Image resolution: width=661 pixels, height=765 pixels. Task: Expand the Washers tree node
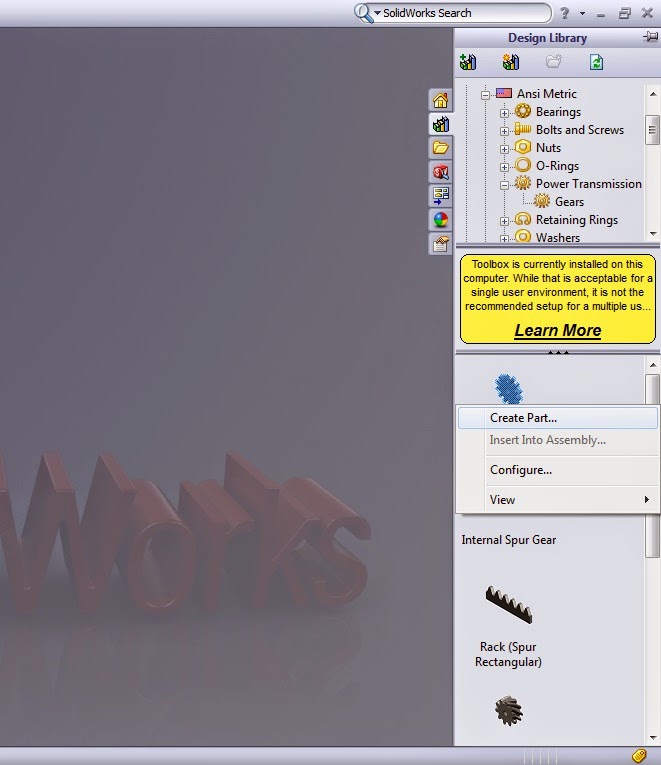click(504, 239)
